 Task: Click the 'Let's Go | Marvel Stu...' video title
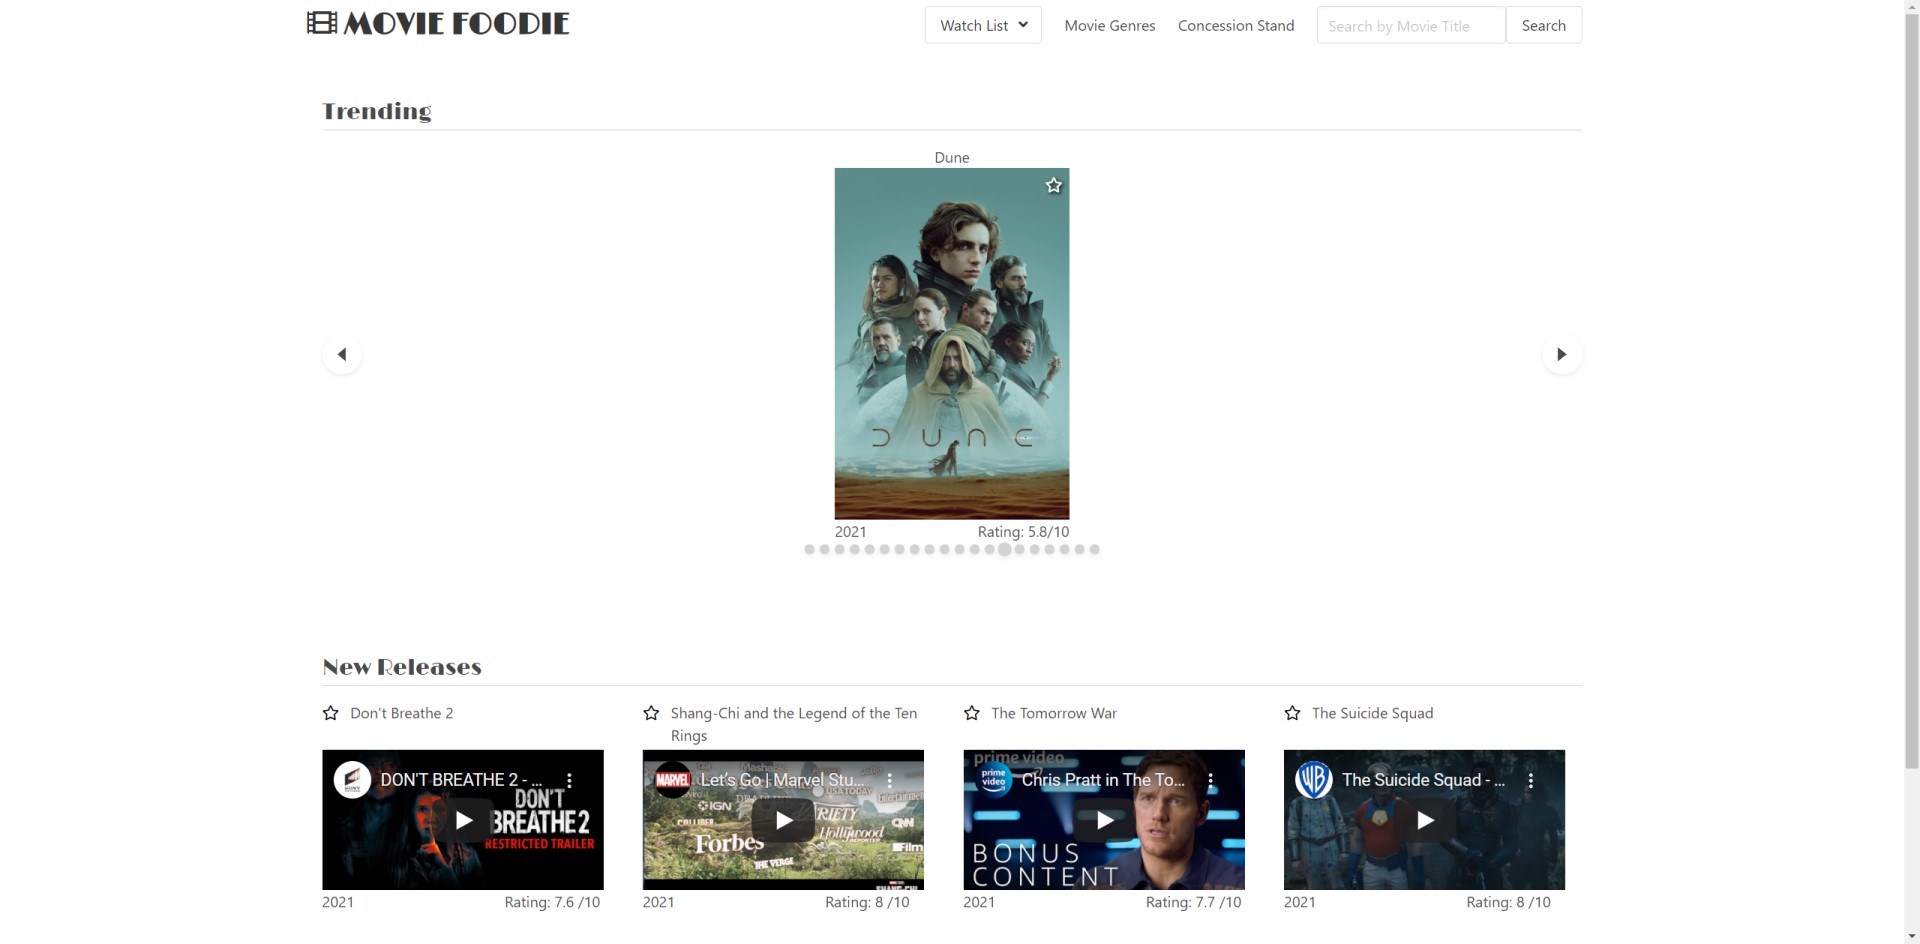click(782, 780)
